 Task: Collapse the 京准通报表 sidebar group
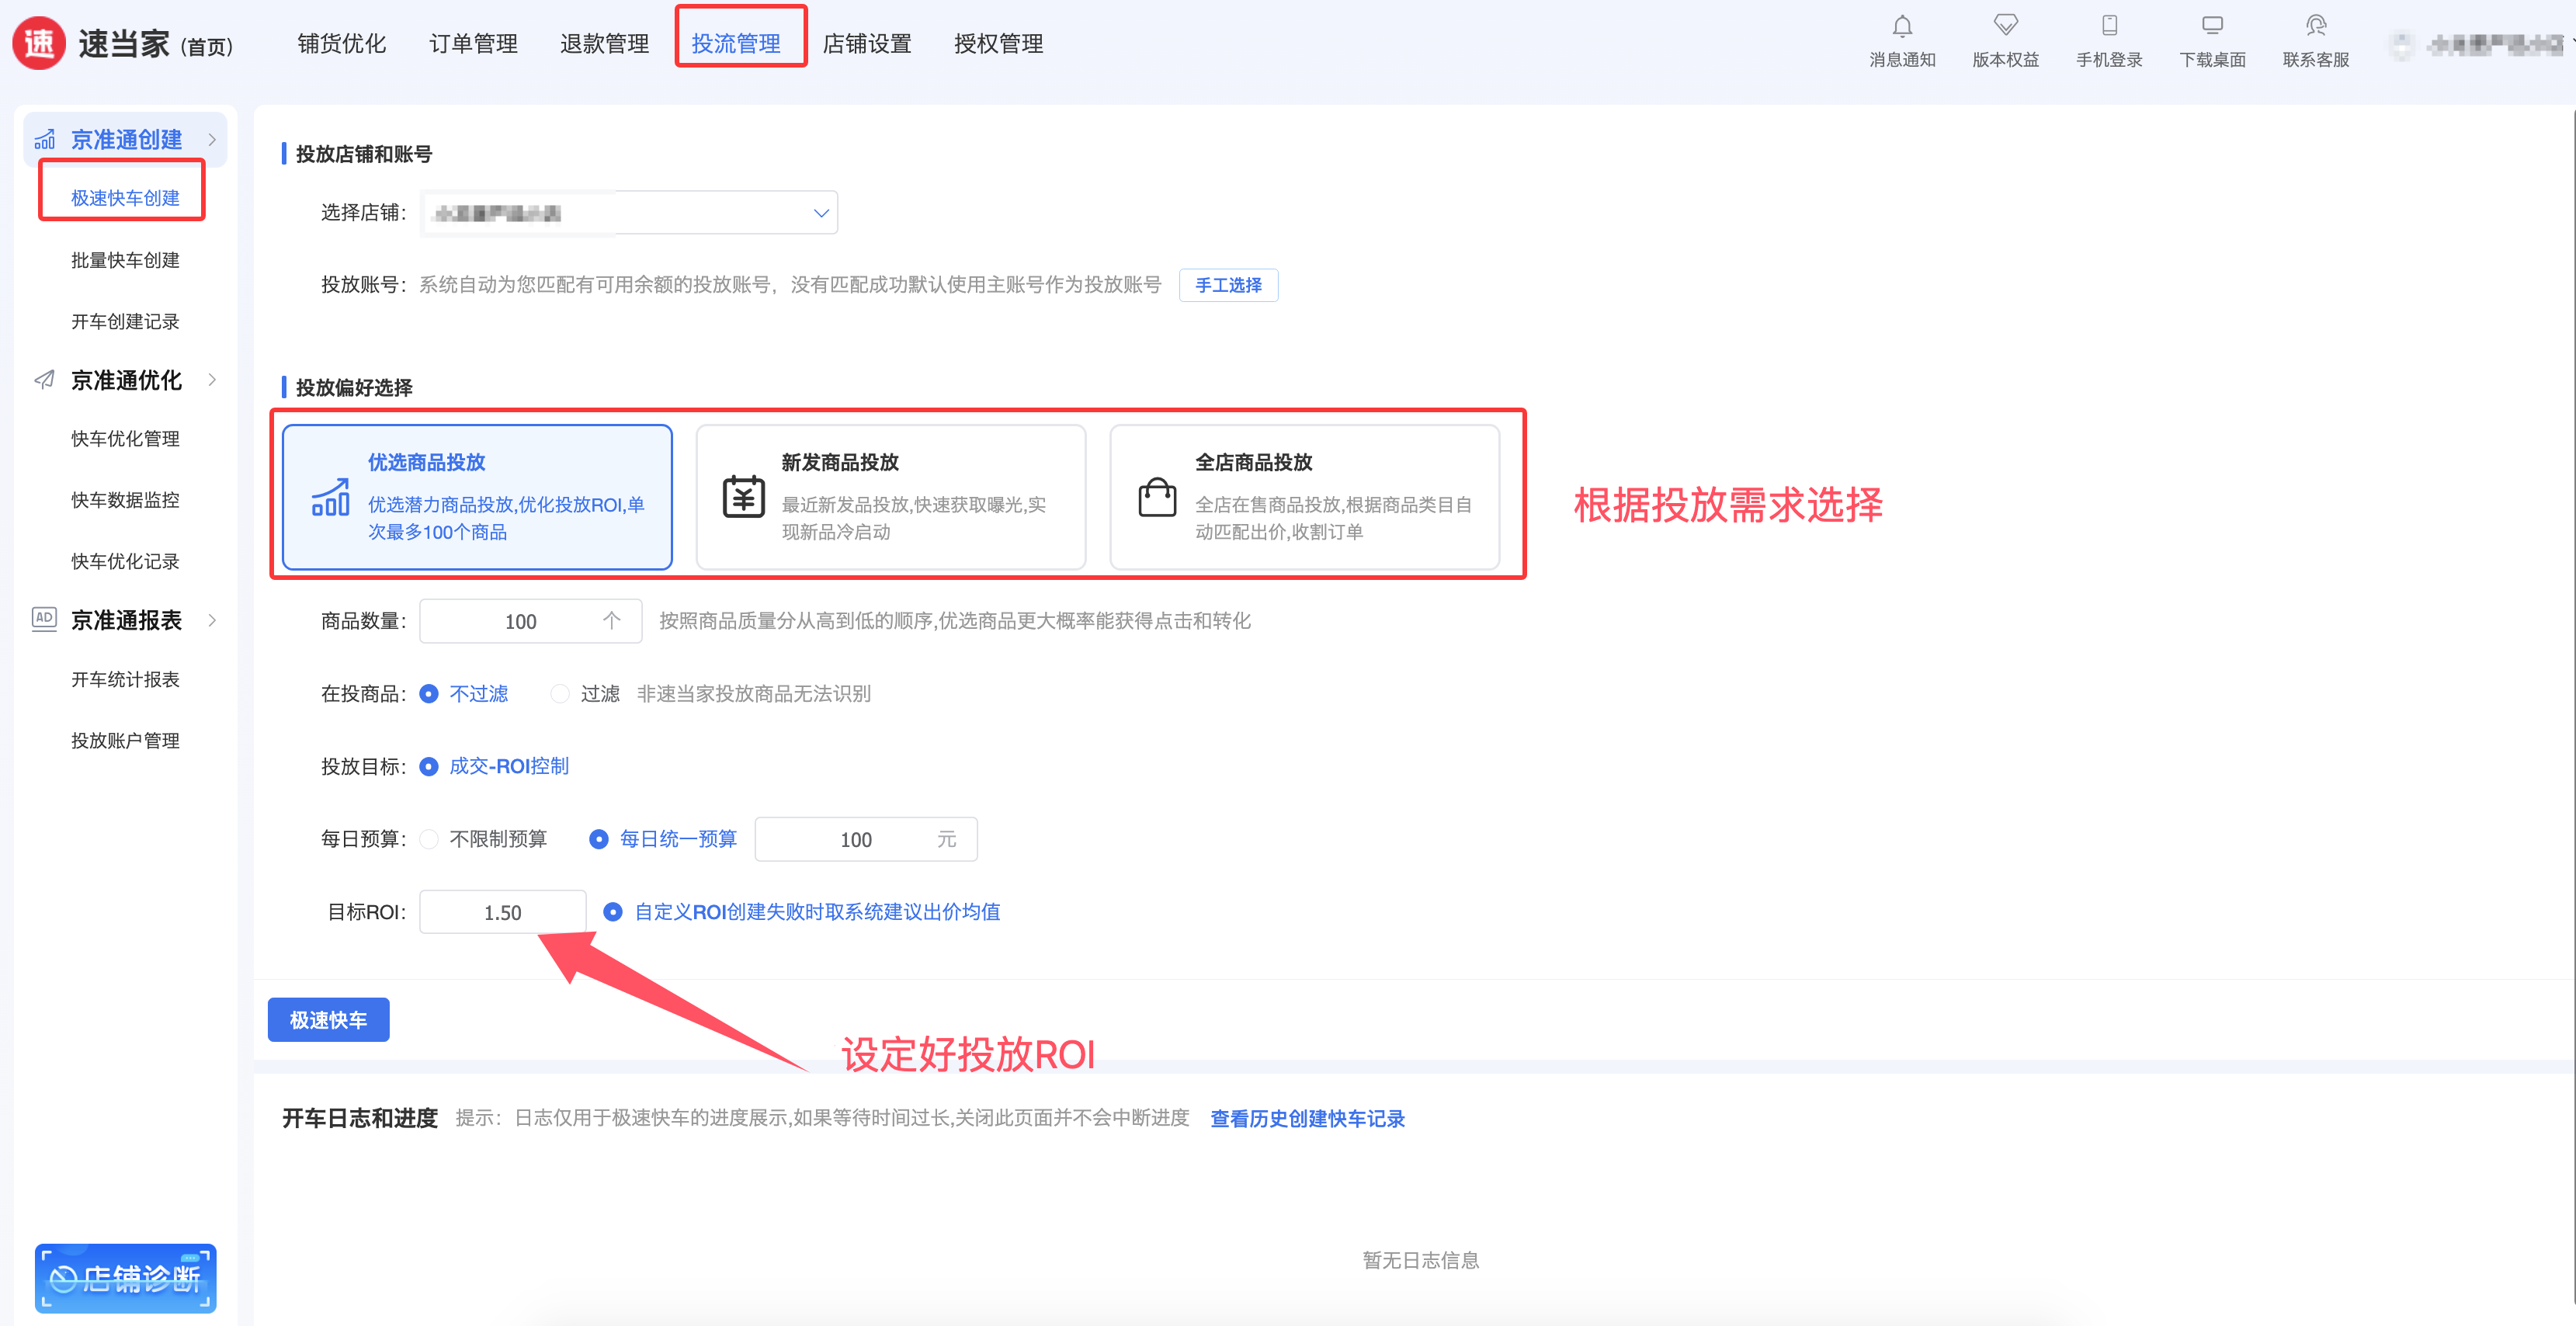pyautogui.click(x=125, y=620)
